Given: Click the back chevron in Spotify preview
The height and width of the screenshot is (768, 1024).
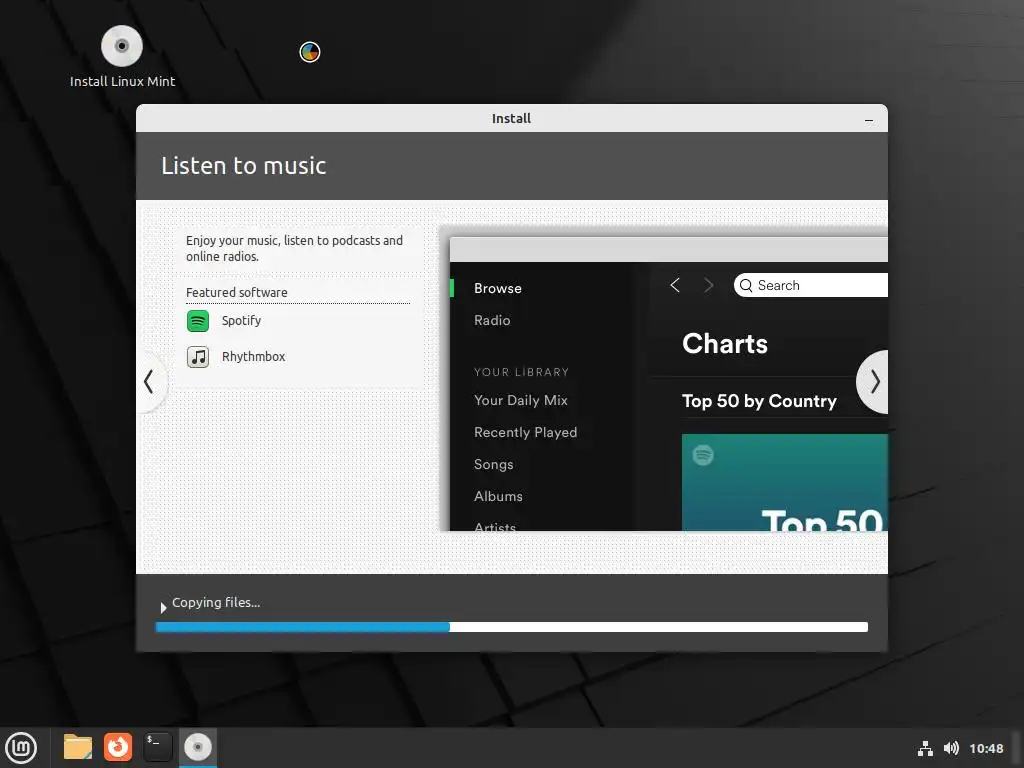Looking at the screenshot, I should 675,285.
